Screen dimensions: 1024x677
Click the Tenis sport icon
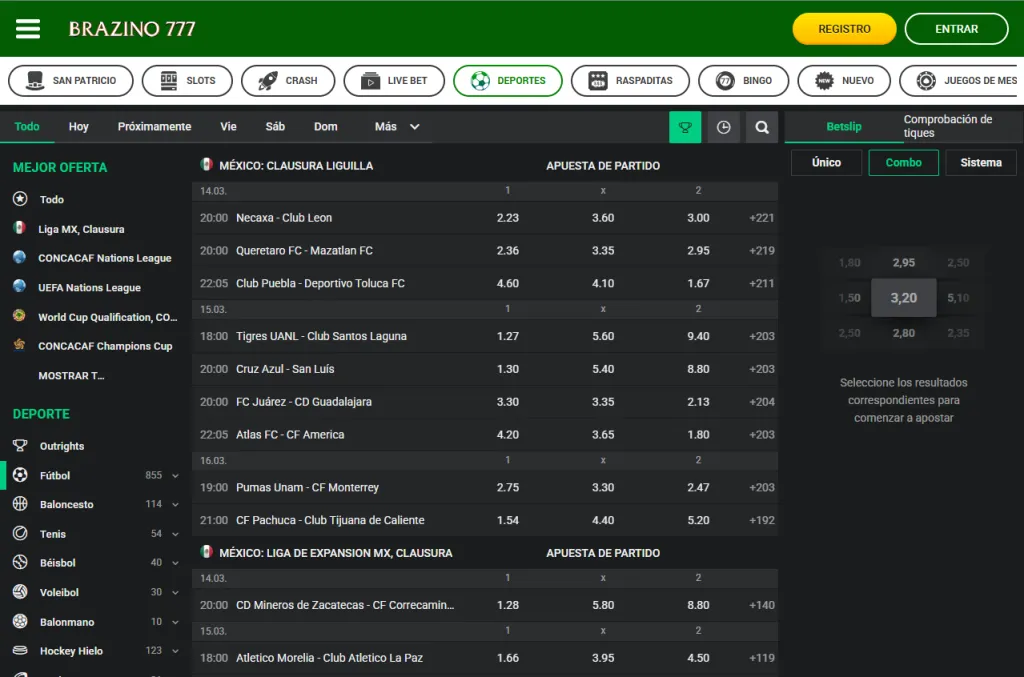[x=20, y=534]
